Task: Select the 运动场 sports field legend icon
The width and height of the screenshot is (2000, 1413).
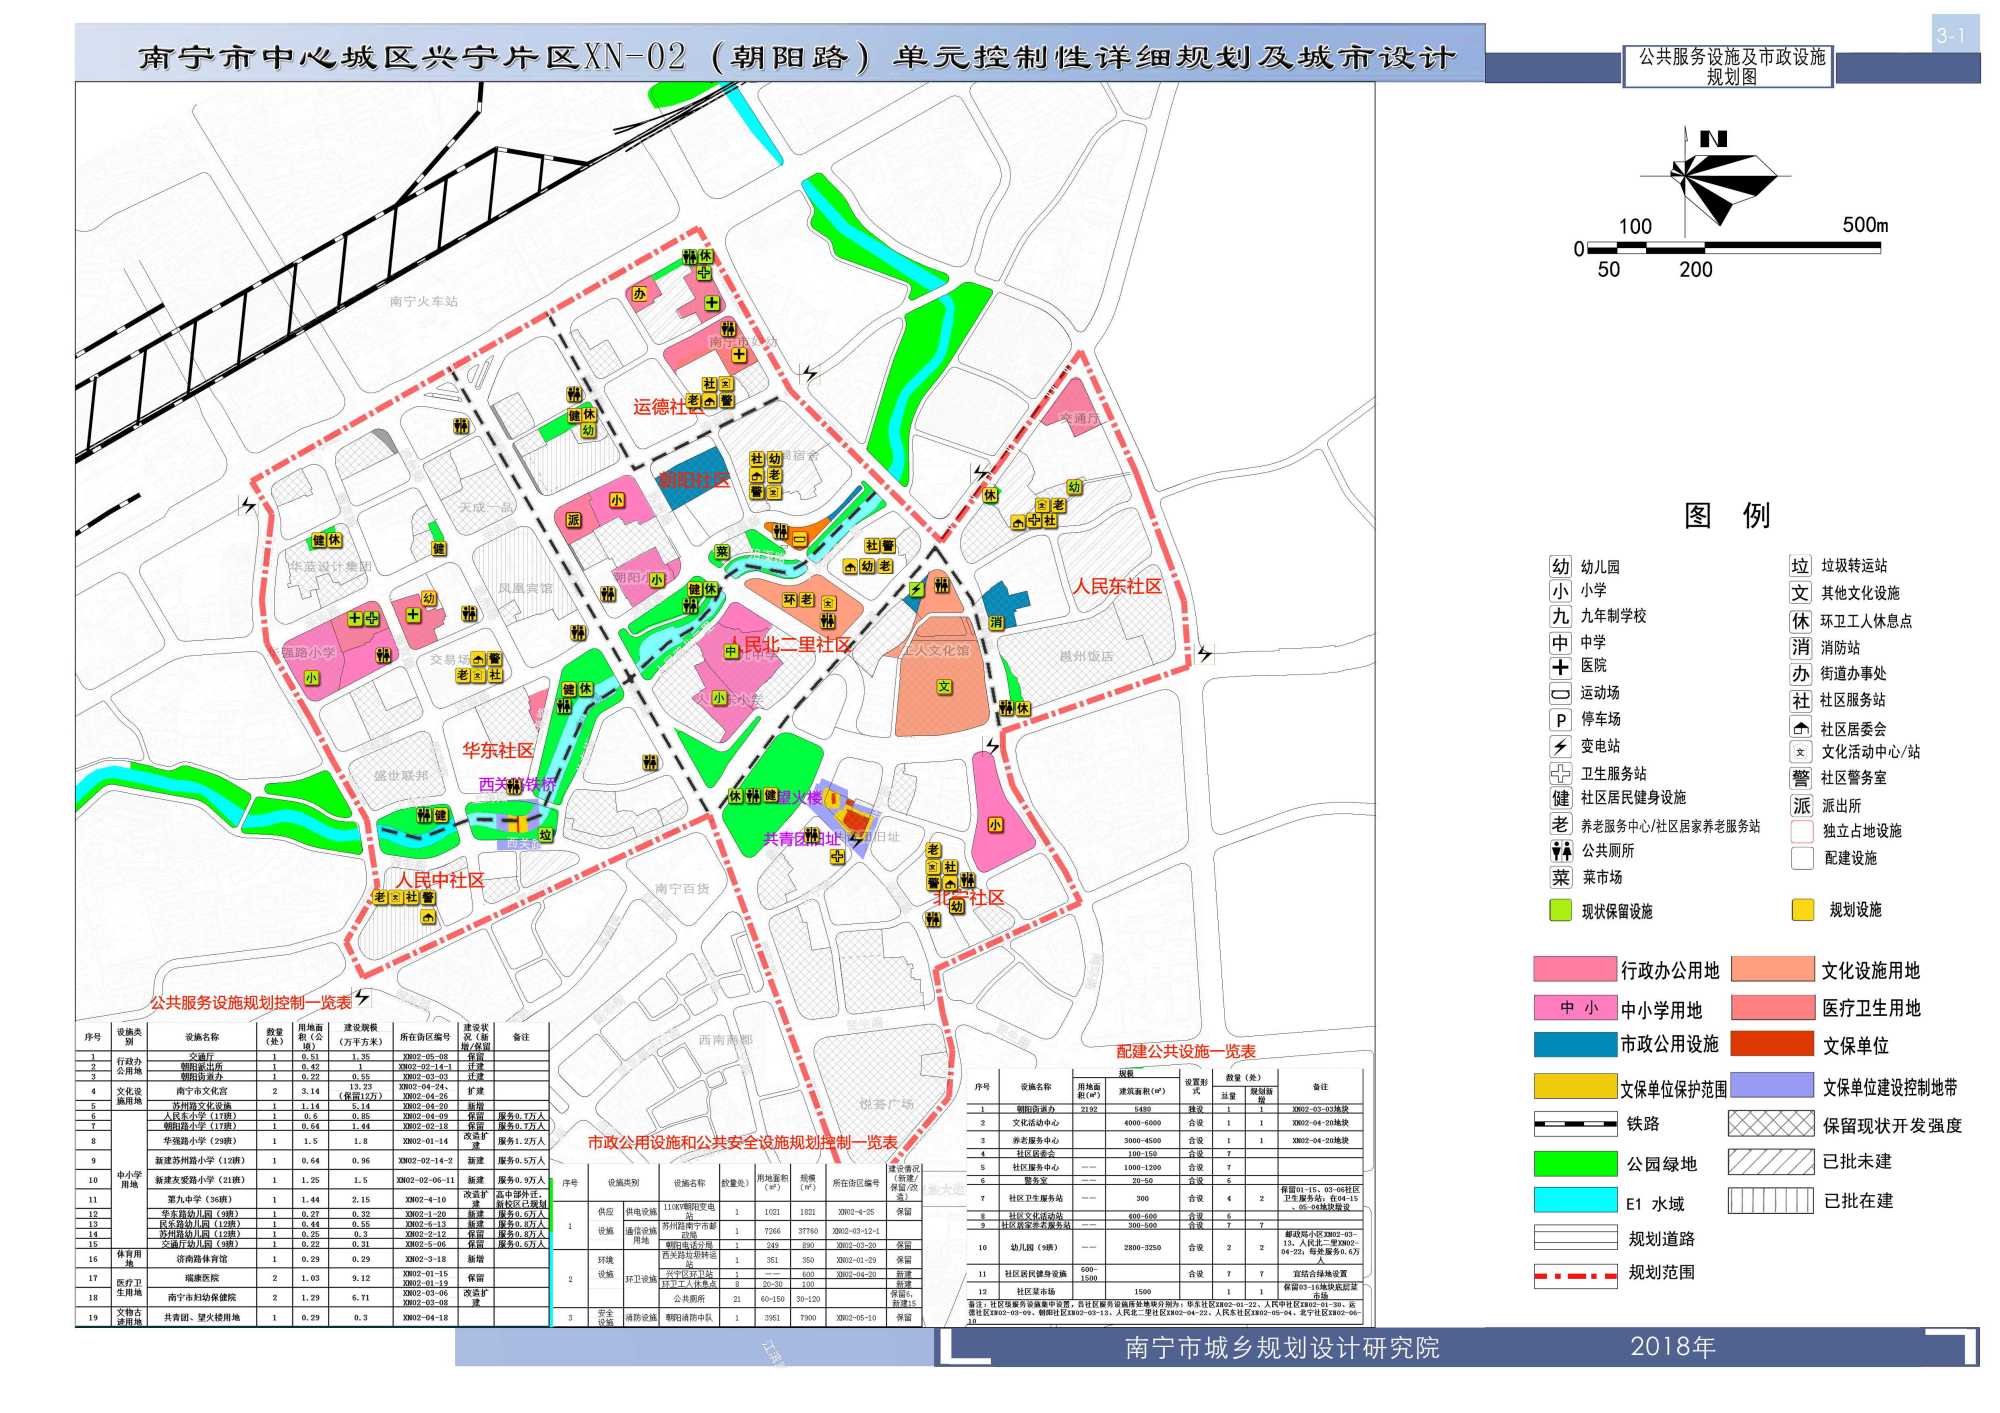Action: click(x=1560, y=693)
